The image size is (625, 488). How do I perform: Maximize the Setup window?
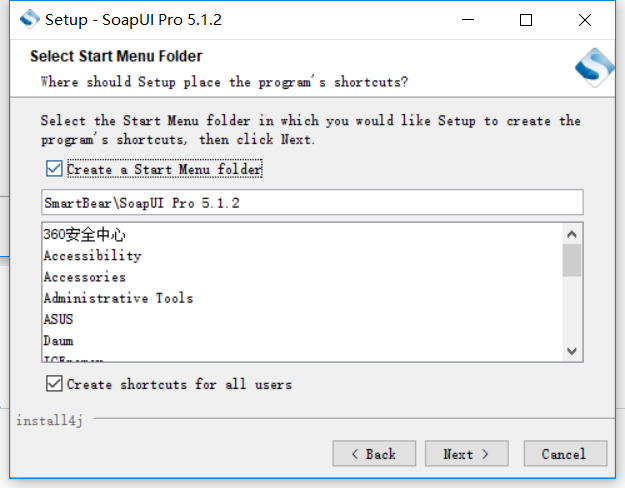pyautogui.click(x=526, y=20)
